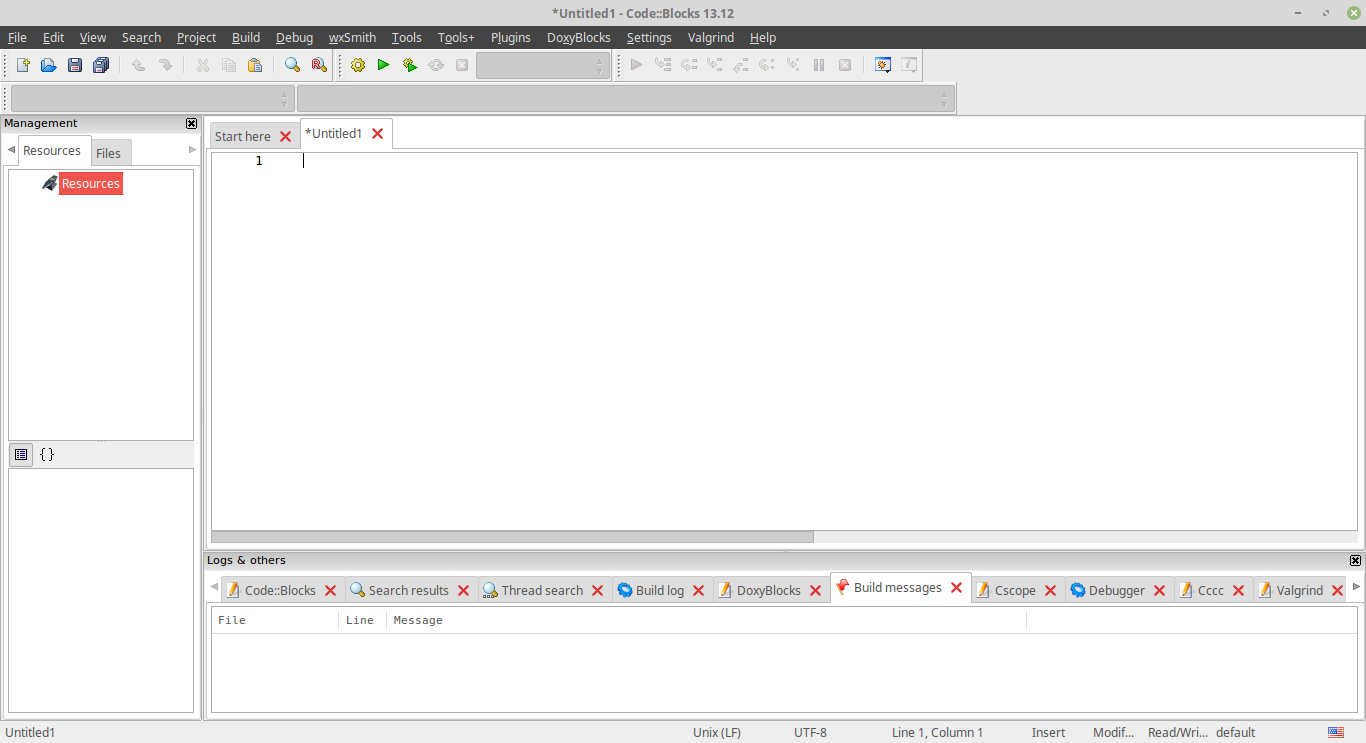Open the File menu
Image resolution: width=1366 pixels, height=743 pixels.
point(17,37)
